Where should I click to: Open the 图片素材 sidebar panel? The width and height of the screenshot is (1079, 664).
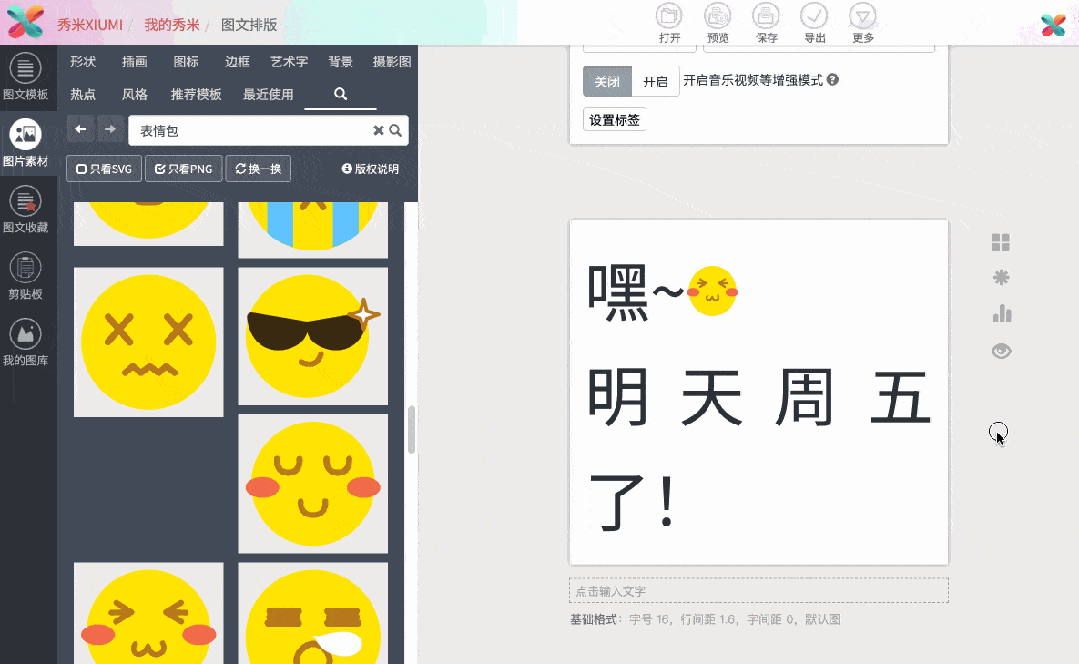point(25,143)
